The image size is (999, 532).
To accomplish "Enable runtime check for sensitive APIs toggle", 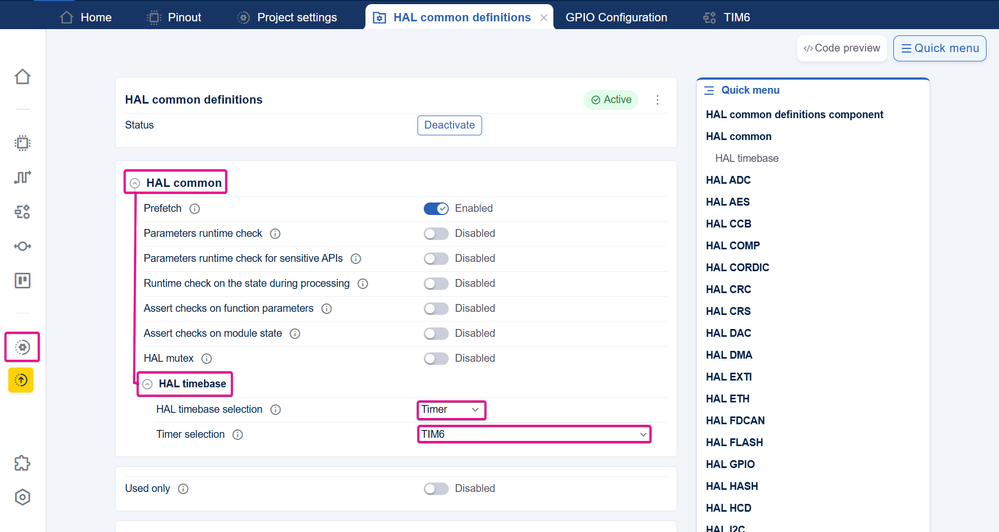I will coord(436,259).
